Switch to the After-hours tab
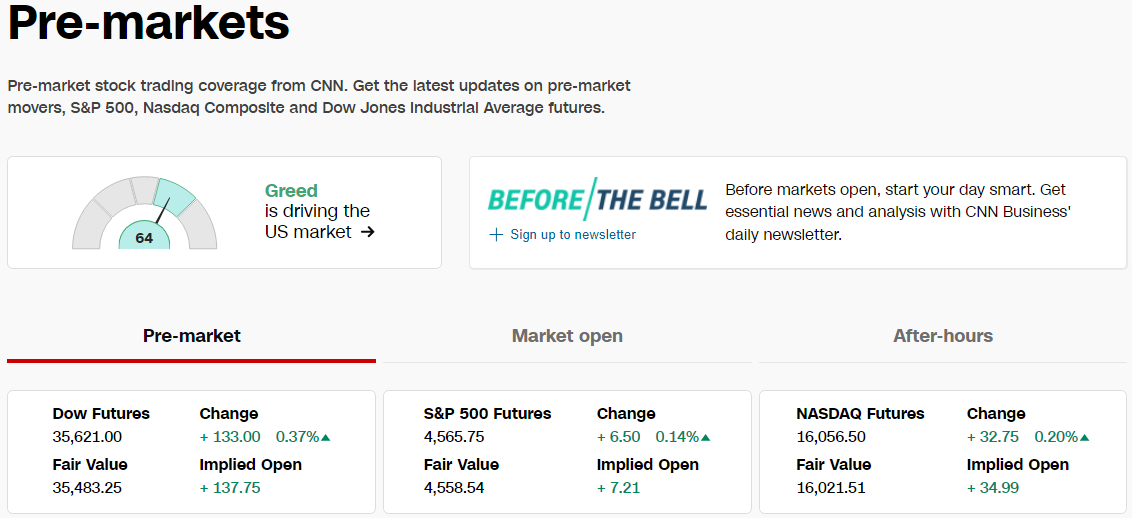 click(943, 336)
